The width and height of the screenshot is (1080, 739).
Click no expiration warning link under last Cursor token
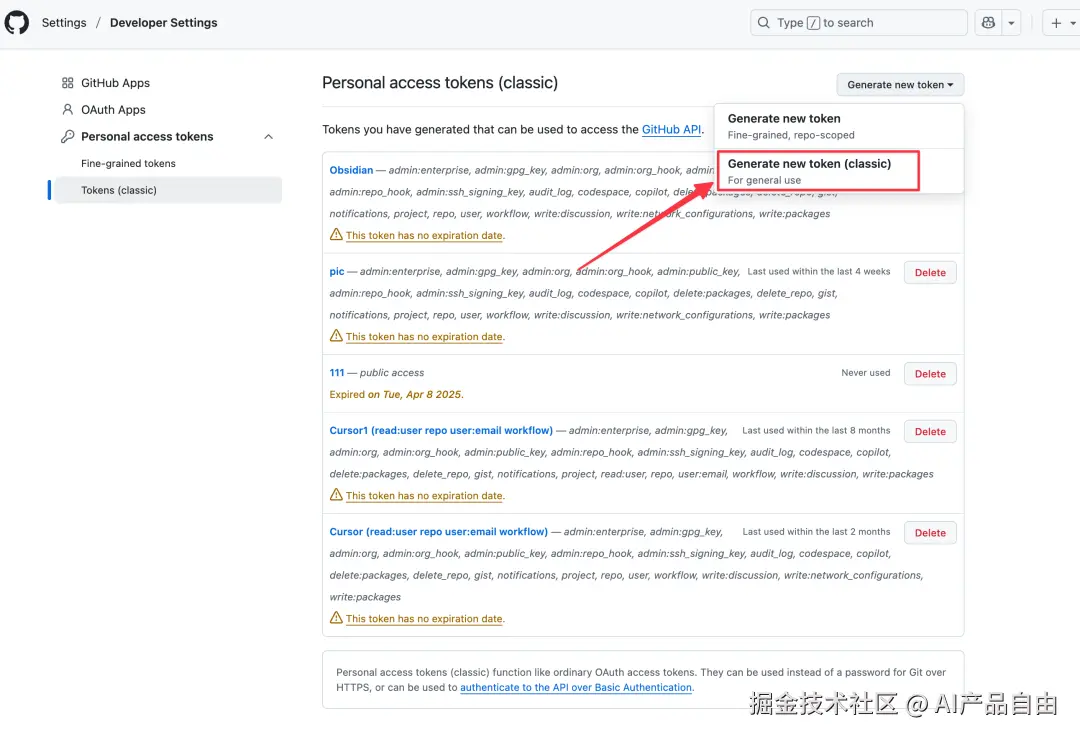pyautogui.click(x=424, y=619)
